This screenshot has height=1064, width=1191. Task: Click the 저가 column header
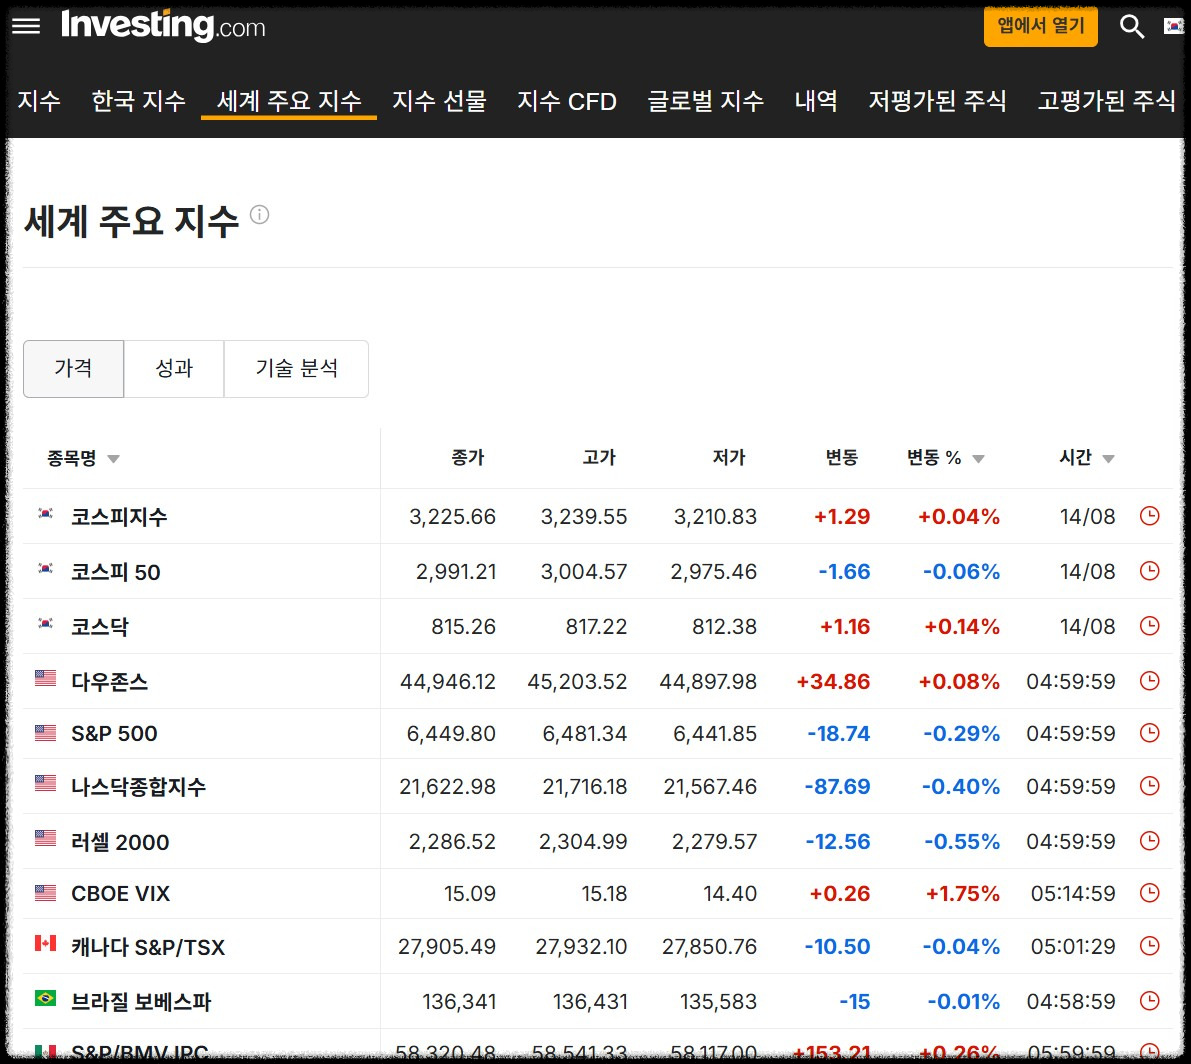click(x=729, y=457)
